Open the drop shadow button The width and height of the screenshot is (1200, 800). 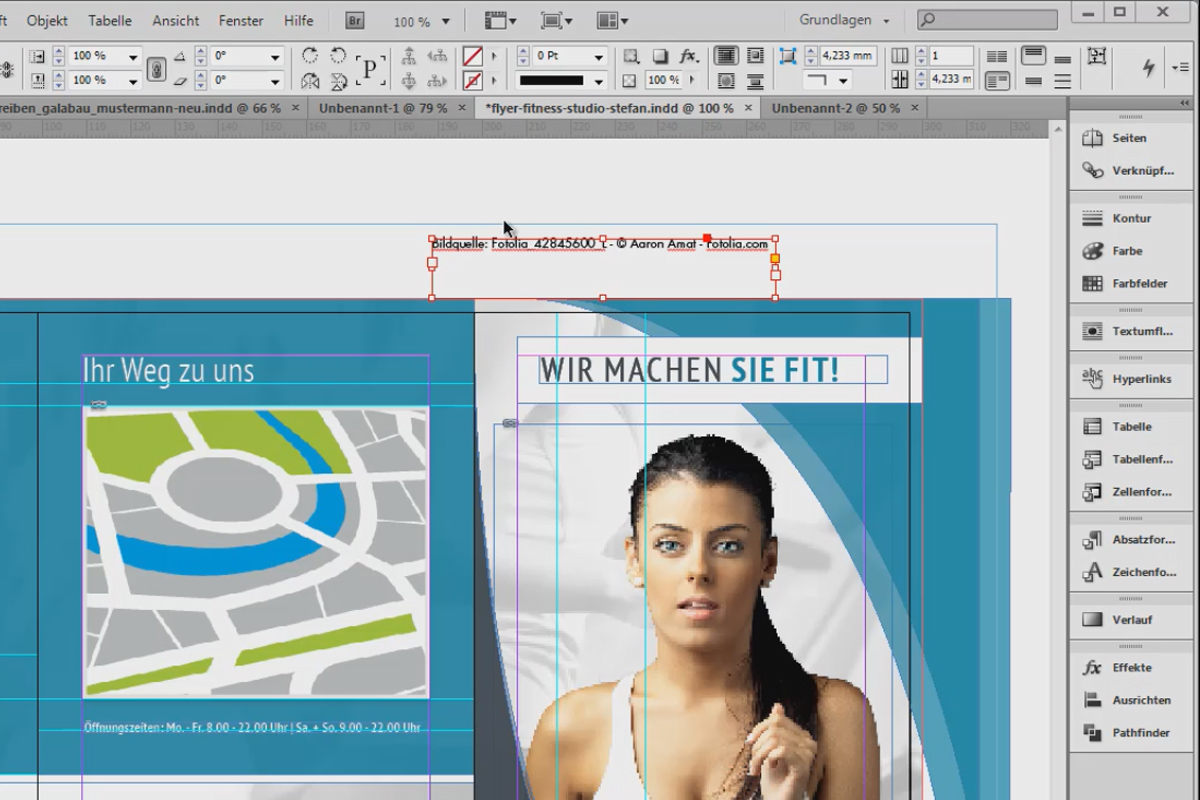click(660, 56)
